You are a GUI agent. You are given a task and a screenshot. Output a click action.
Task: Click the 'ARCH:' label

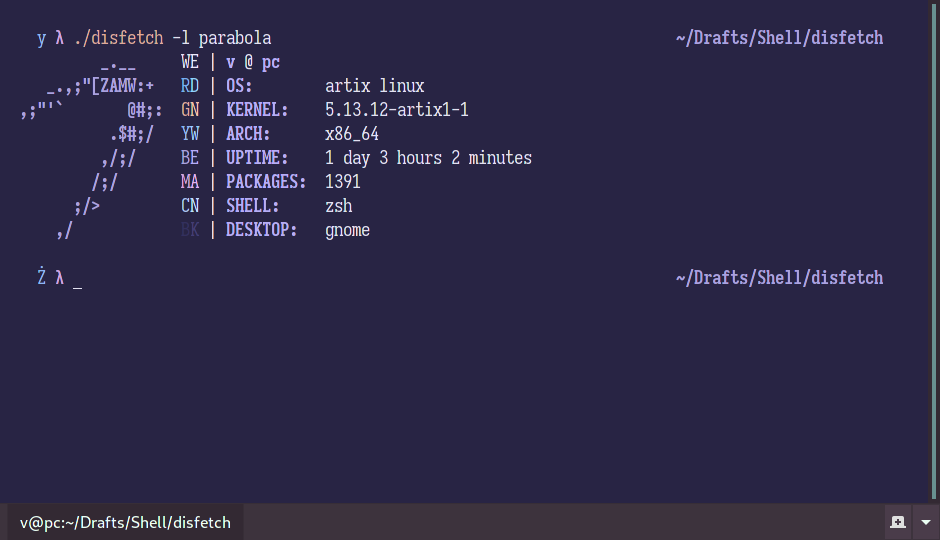coord(248,134)
